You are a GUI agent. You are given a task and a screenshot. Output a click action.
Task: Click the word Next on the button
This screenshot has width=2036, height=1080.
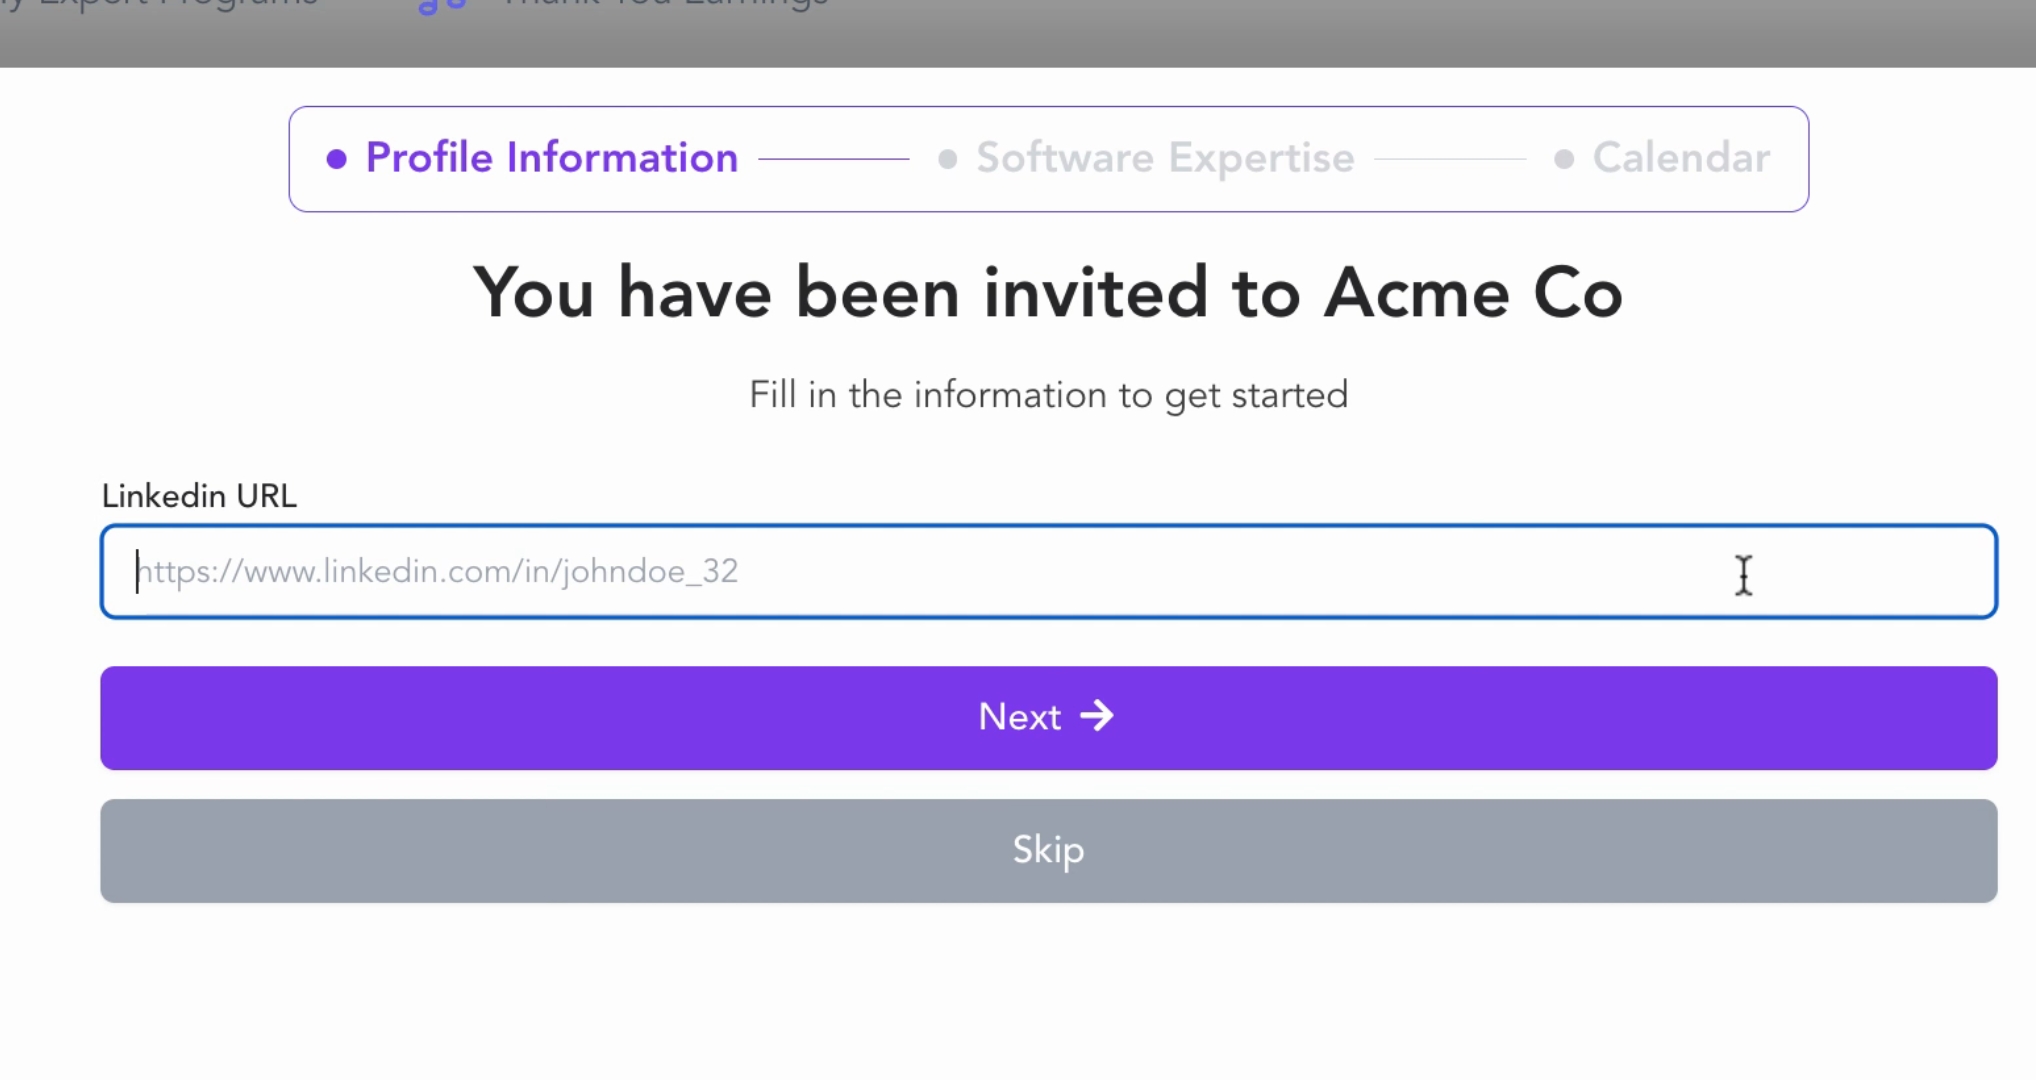click(x=1019, y=717)
